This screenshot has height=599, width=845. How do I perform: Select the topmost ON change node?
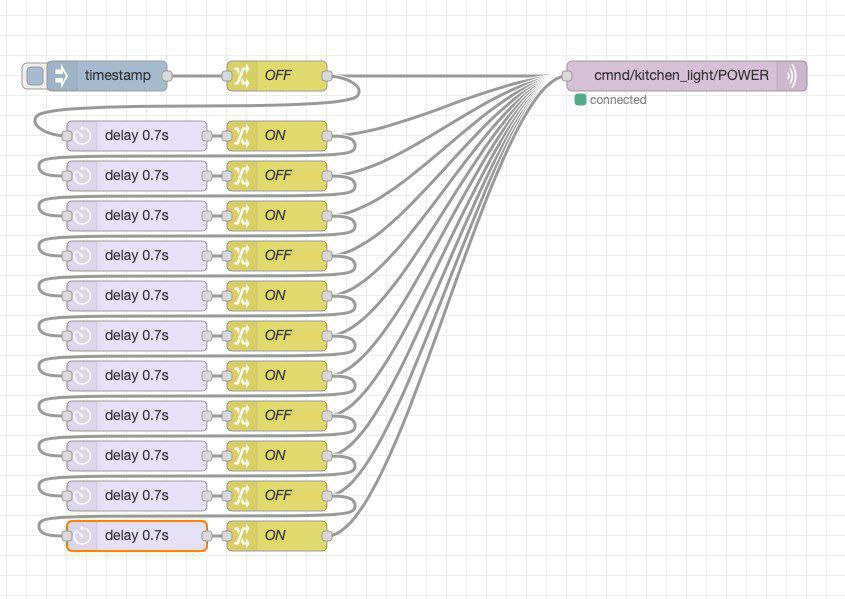click(x=277, y=136)
